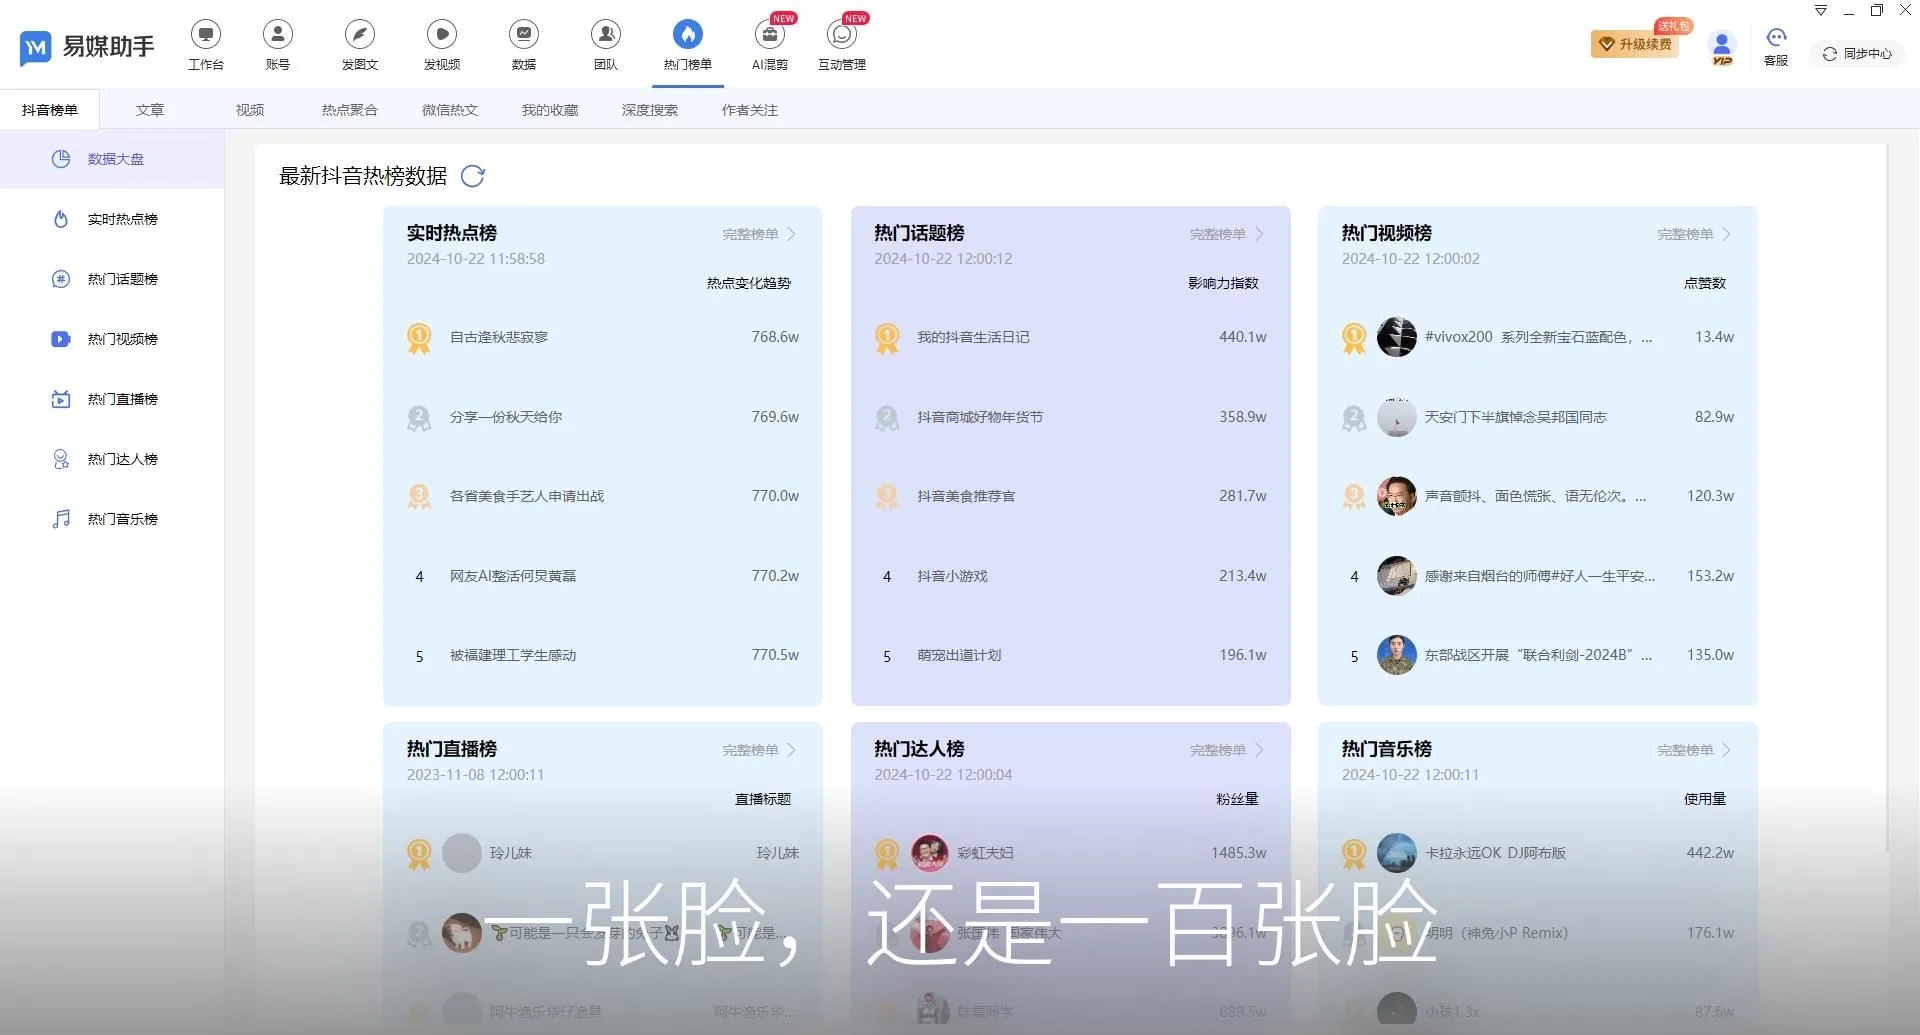Open the 玲儿妹 livestream avatar
This screenshot has width=1920, height=1035.
pos(462,853)
